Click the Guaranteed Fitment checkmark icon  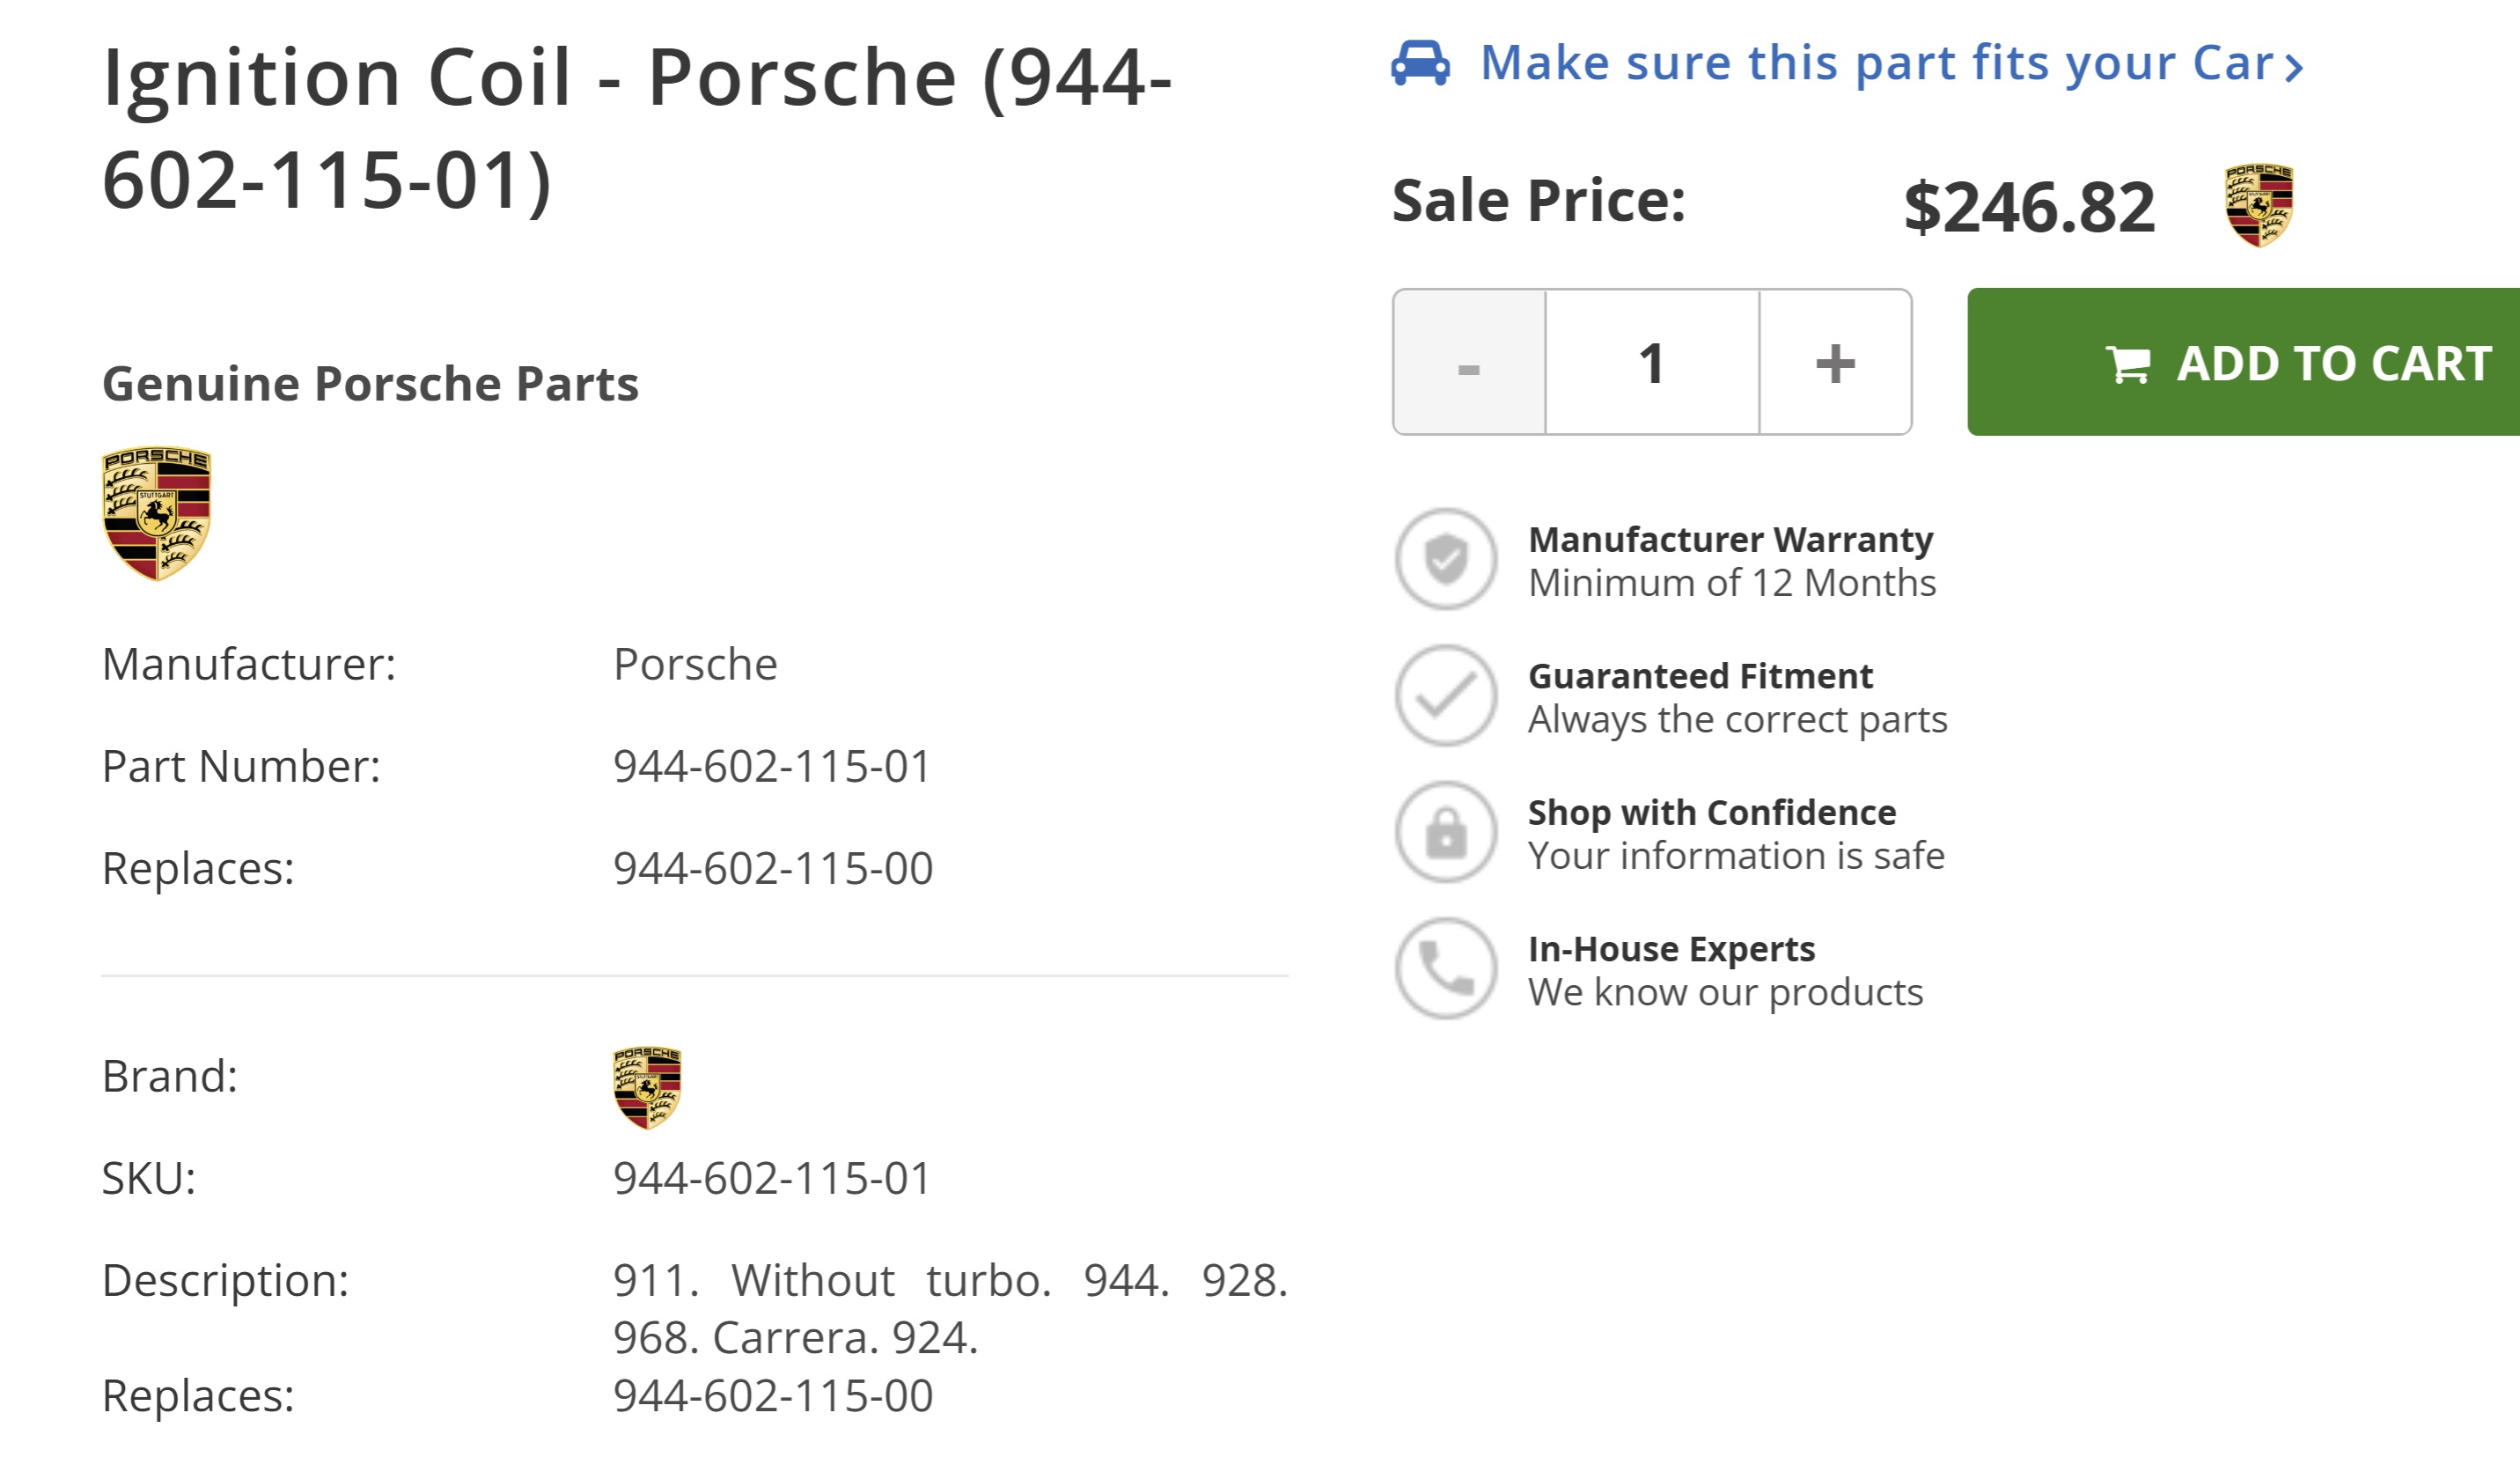[1445, 695]
